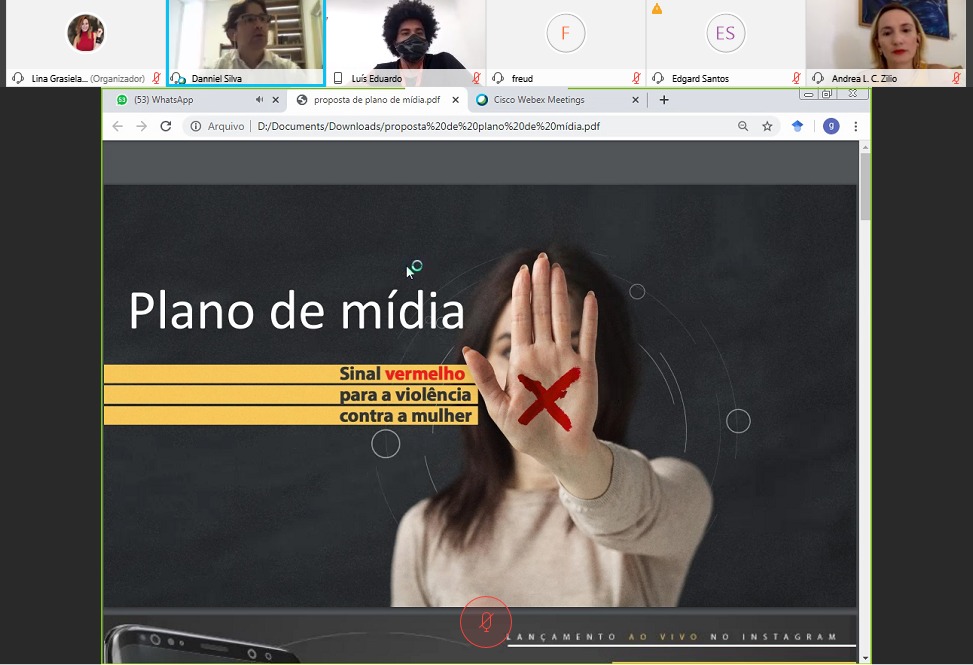Reload the PDF page in browser

click(x=166, y=126)
